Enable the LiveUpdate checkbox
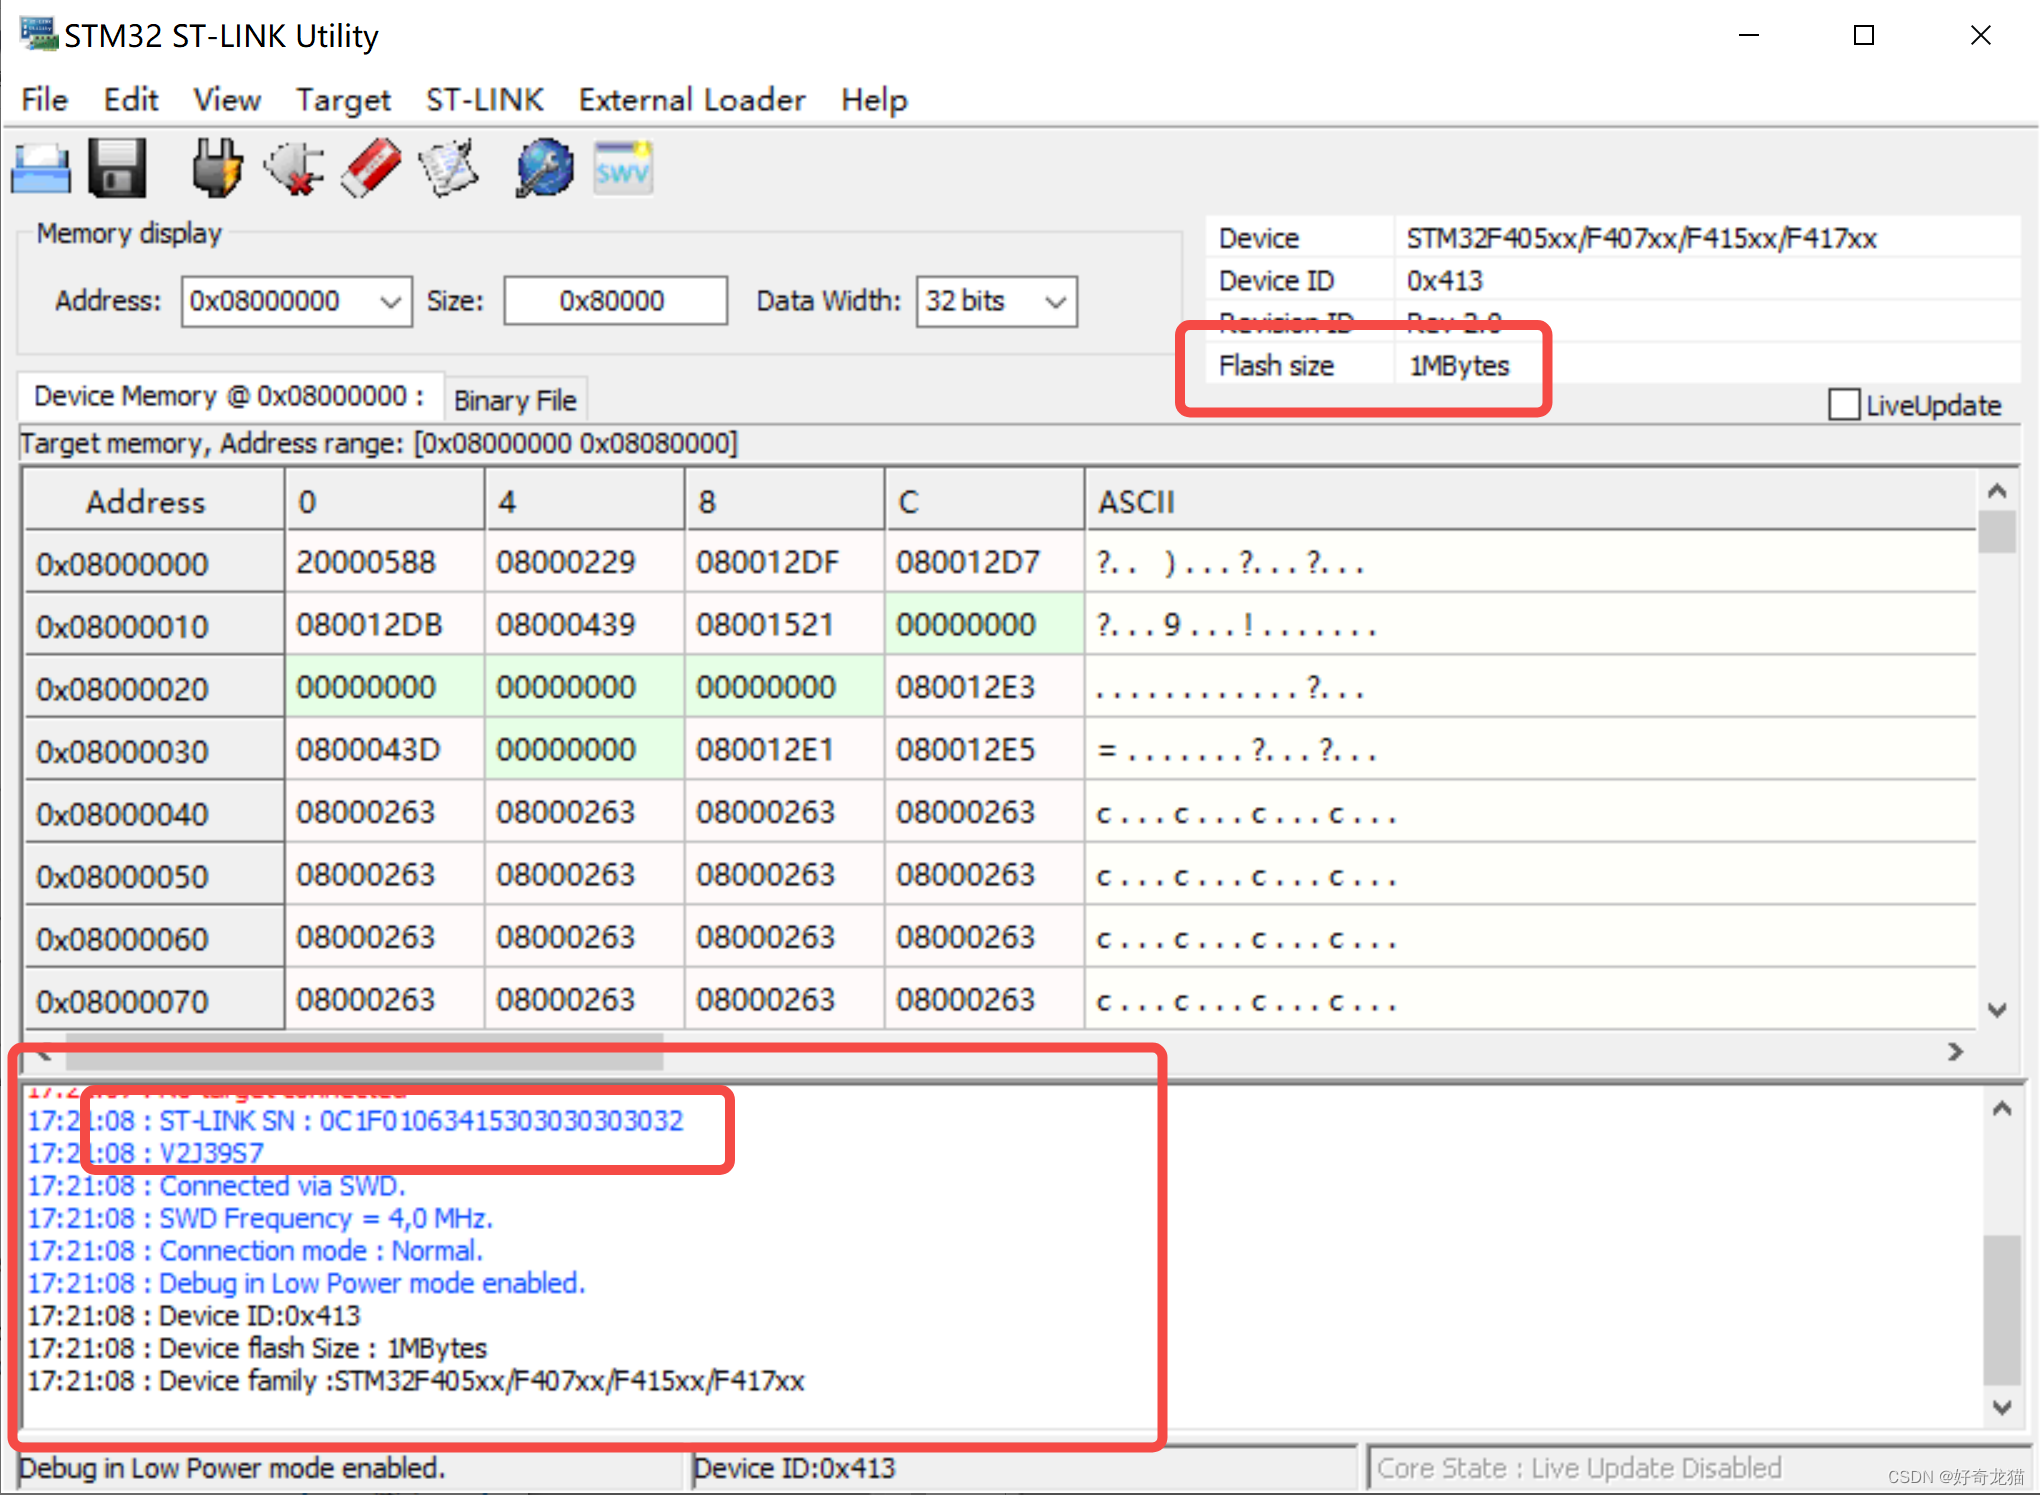Image resolution: width=2040 pixels, height=1495 pixels. coord(1845,404)
